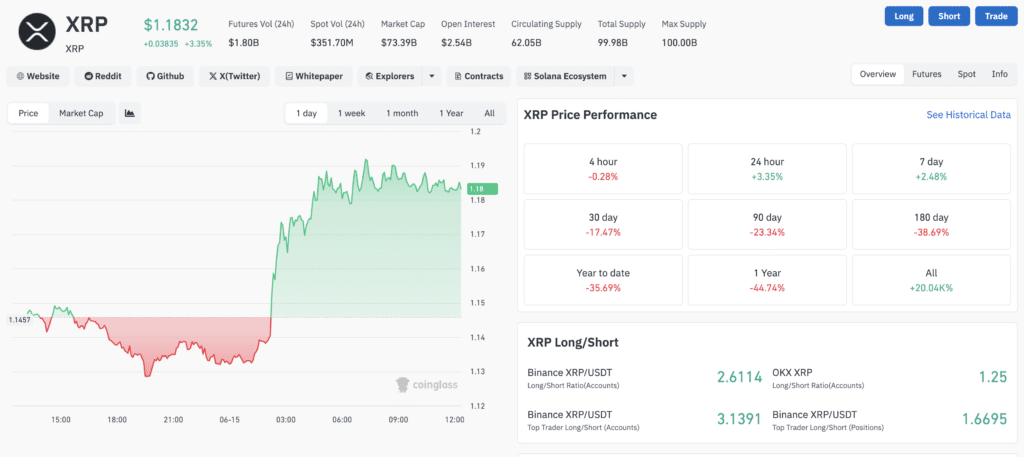Screen dimensions: 1024x457
Task: Expand the Solana Ecosystem dropdown arrow
Action: 624,76
